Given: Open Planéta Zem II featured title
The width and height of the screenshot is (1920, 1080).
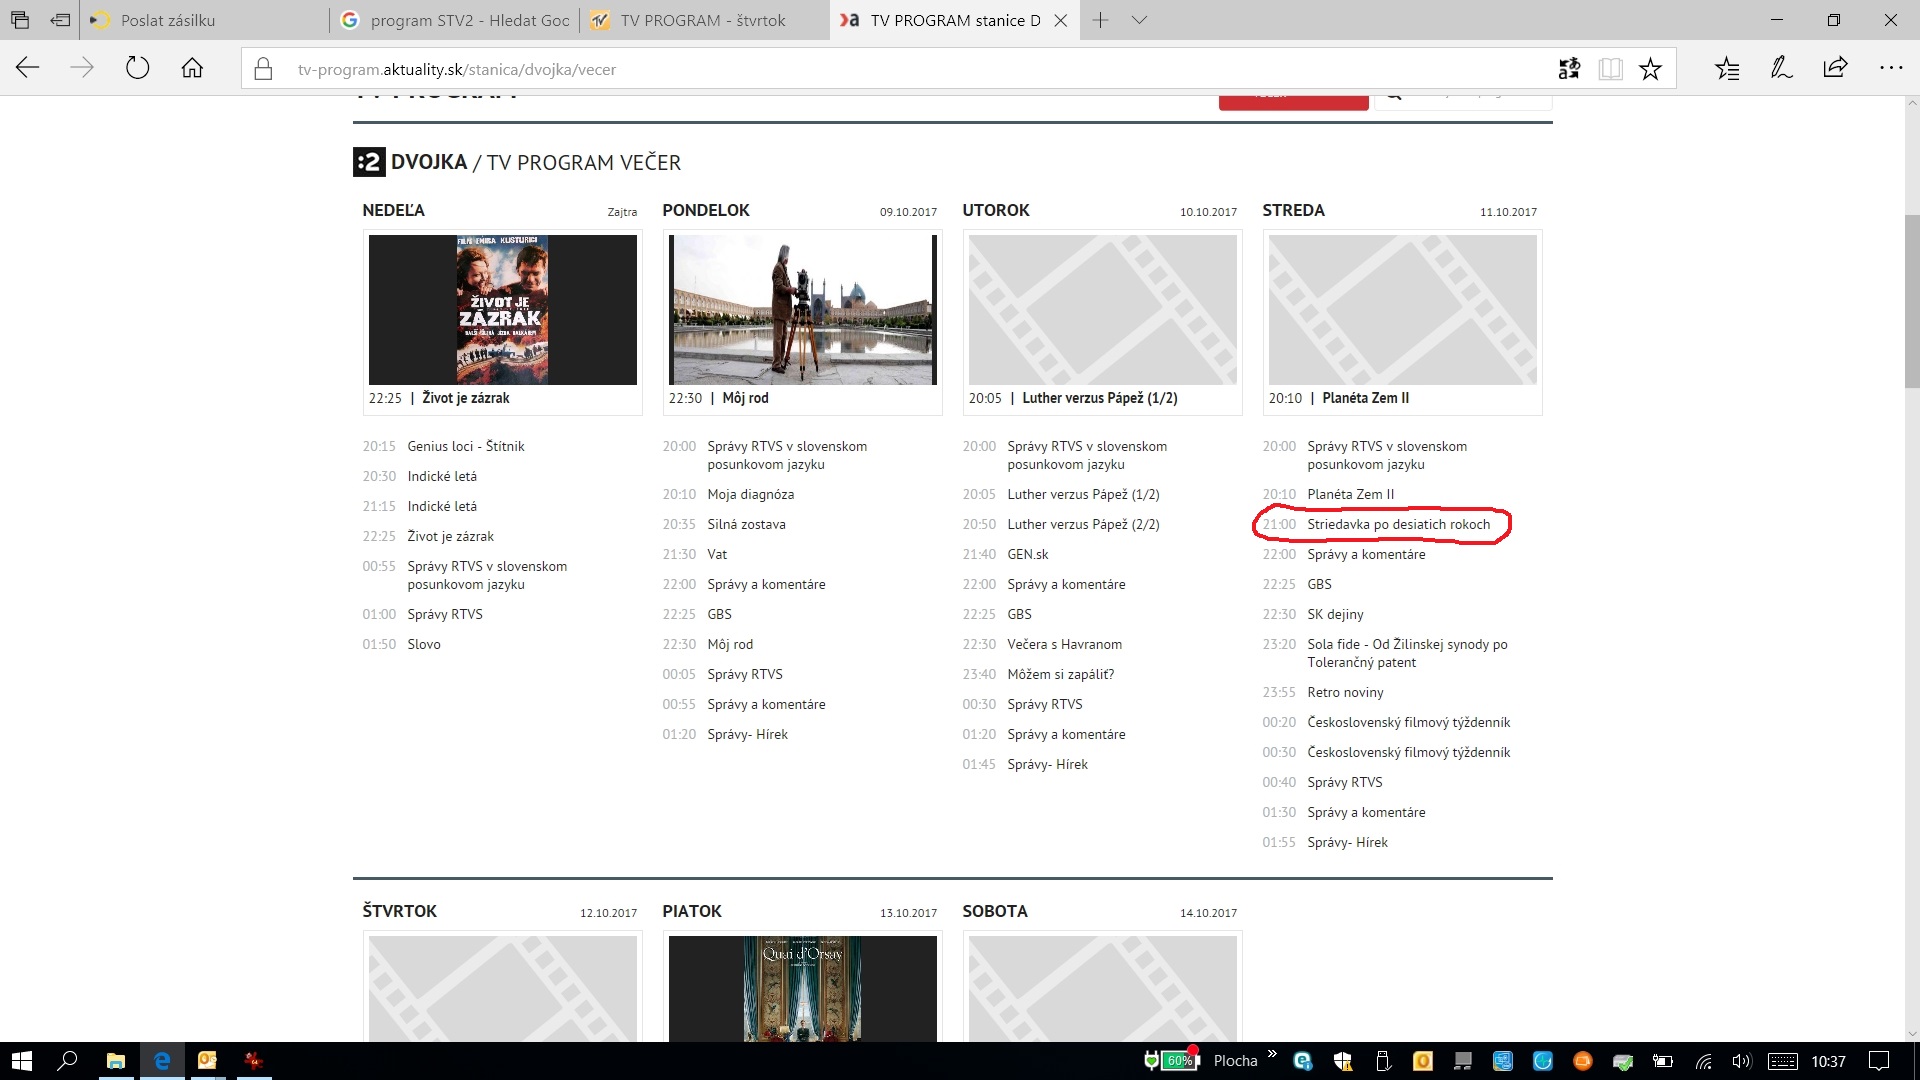Looking at the screenshot, I should click(1365, 398).
